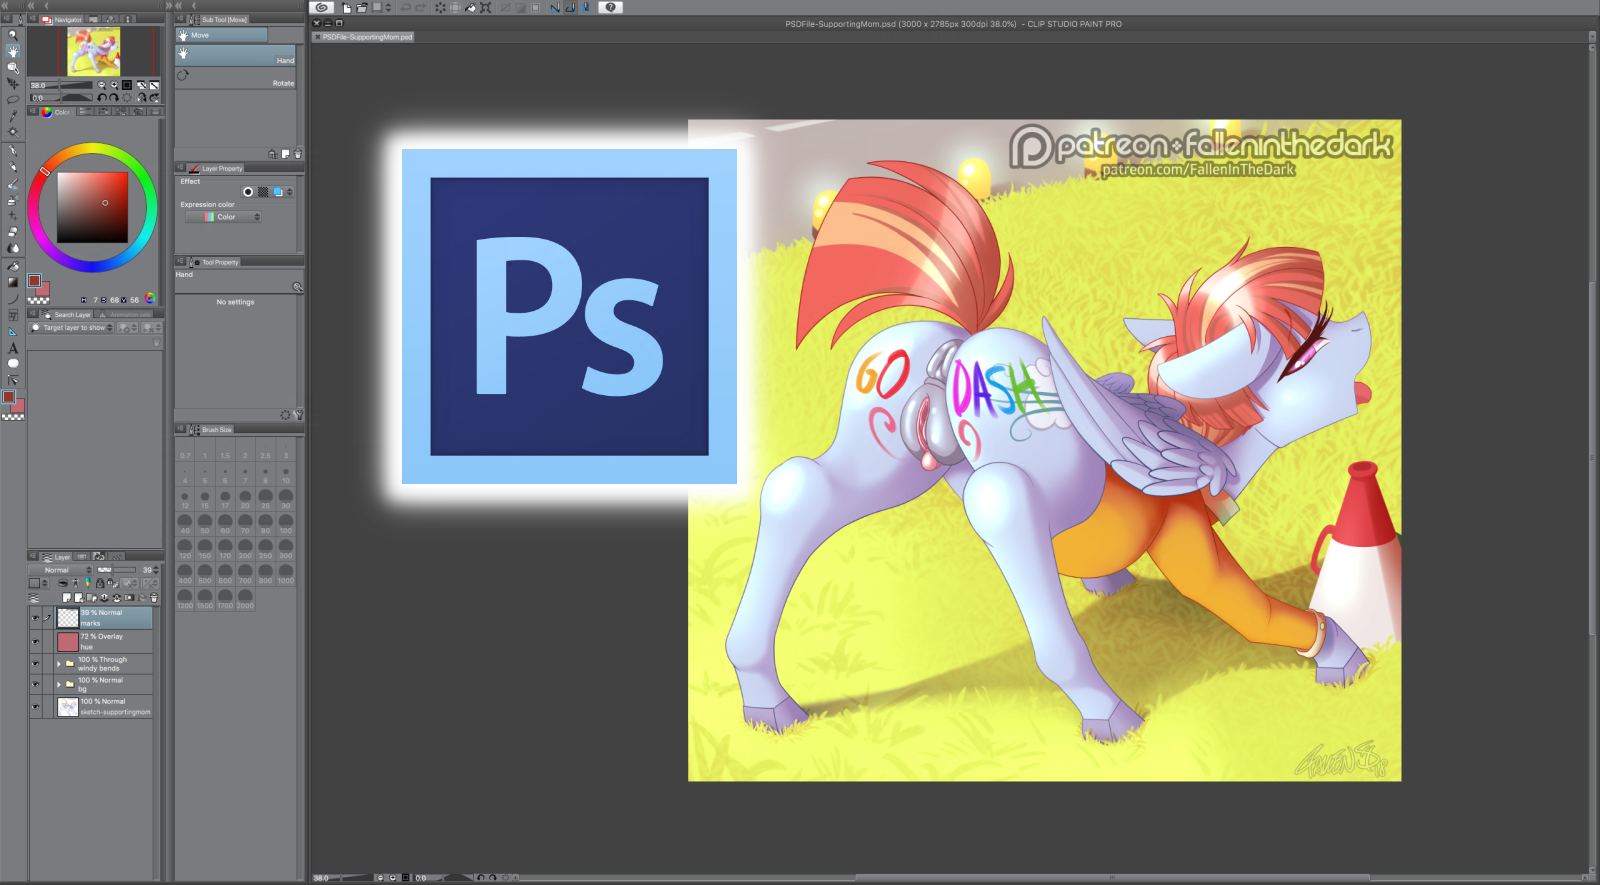This screenshot has width=1600, height=885.
Task: Toggle the border effect in Layer Property
Action: click(x=248, y=192)
